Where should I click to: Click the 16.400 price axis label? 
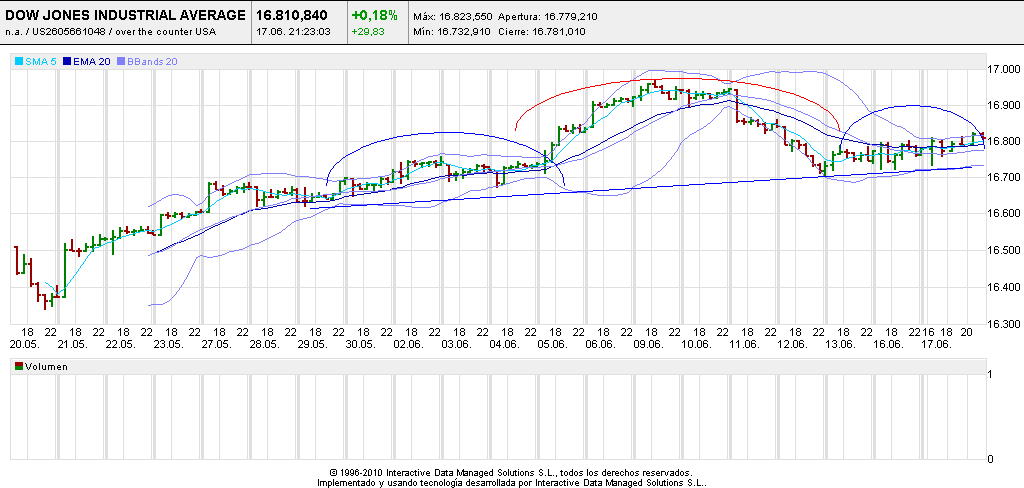(x=1004, y=287)
